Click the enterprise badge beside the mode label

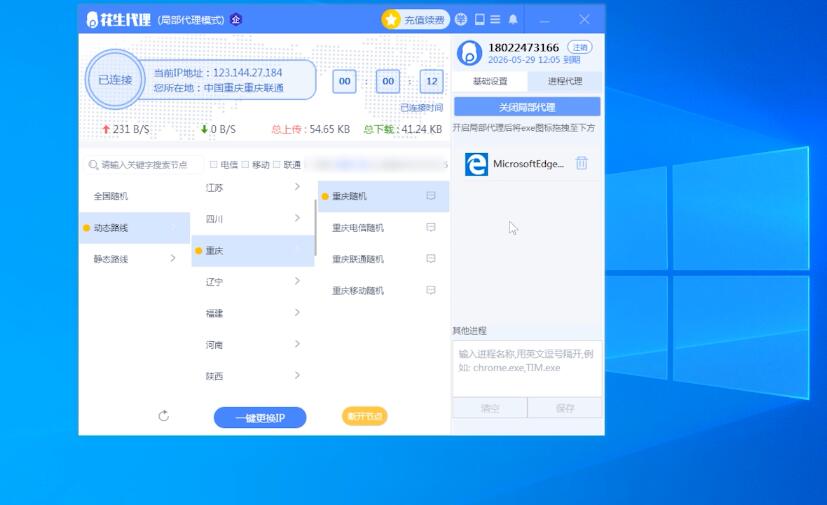tap(236, 20)
